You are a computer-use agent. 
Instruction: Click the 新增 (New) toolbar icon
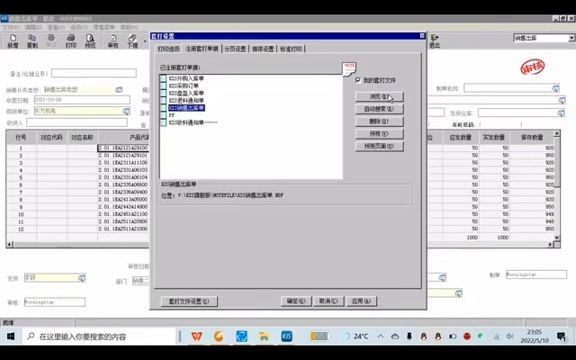point(13,41)
